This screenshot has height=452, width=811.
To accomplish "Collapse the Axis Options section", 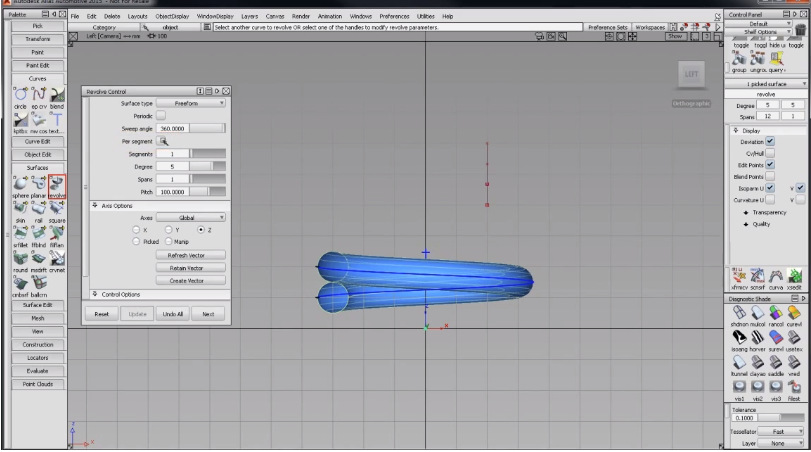I will [95, 205].
